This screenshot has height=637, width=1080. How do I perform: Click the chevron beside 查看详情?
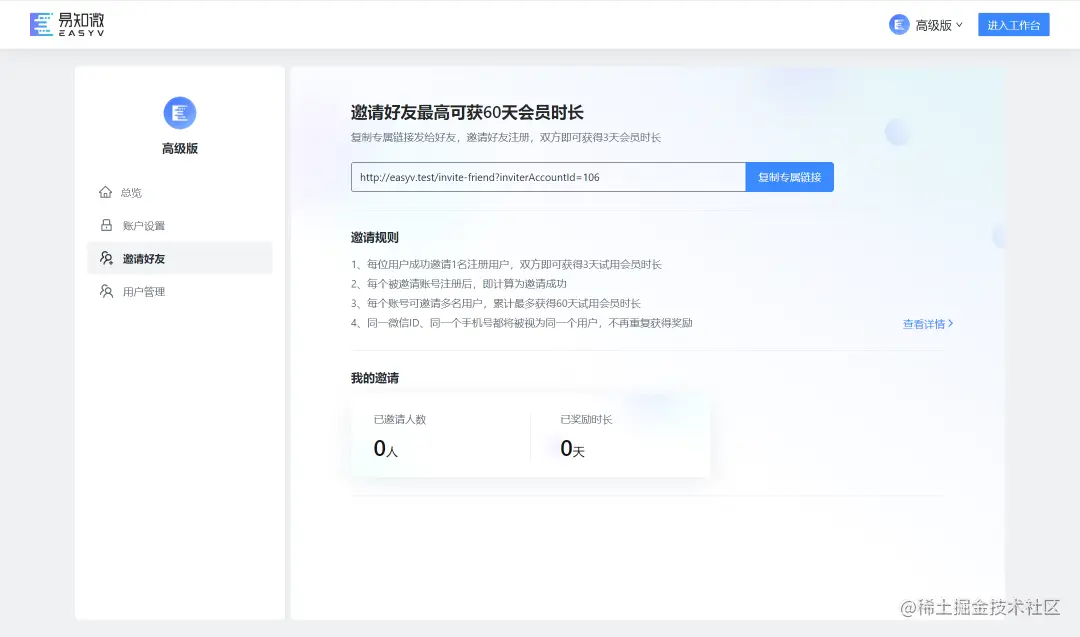tap(951, 323)
